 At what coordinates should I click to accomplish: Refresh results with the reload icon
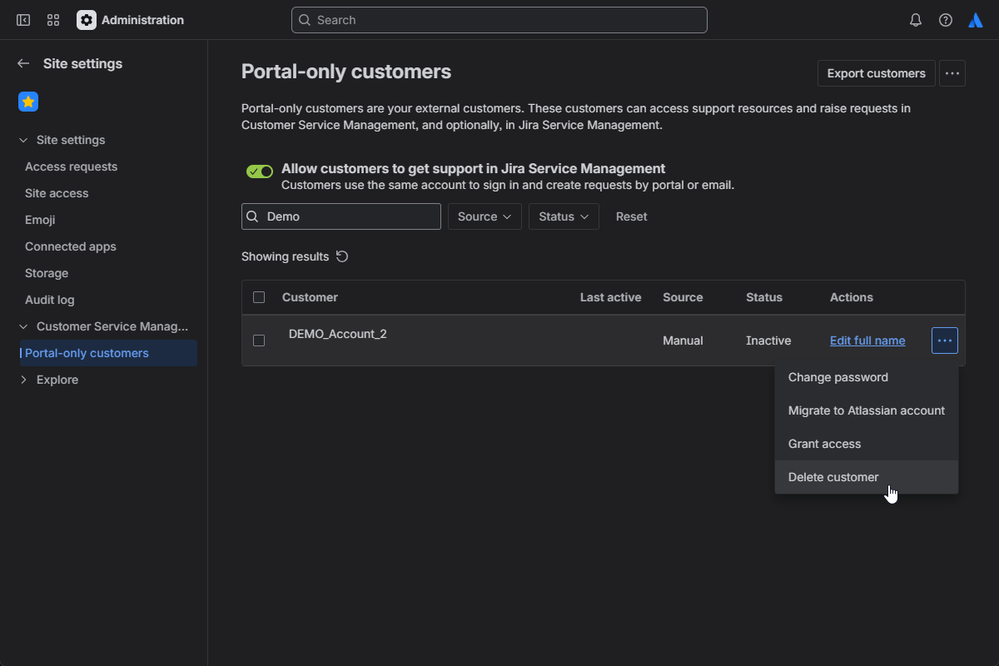[x=342, y=256]
